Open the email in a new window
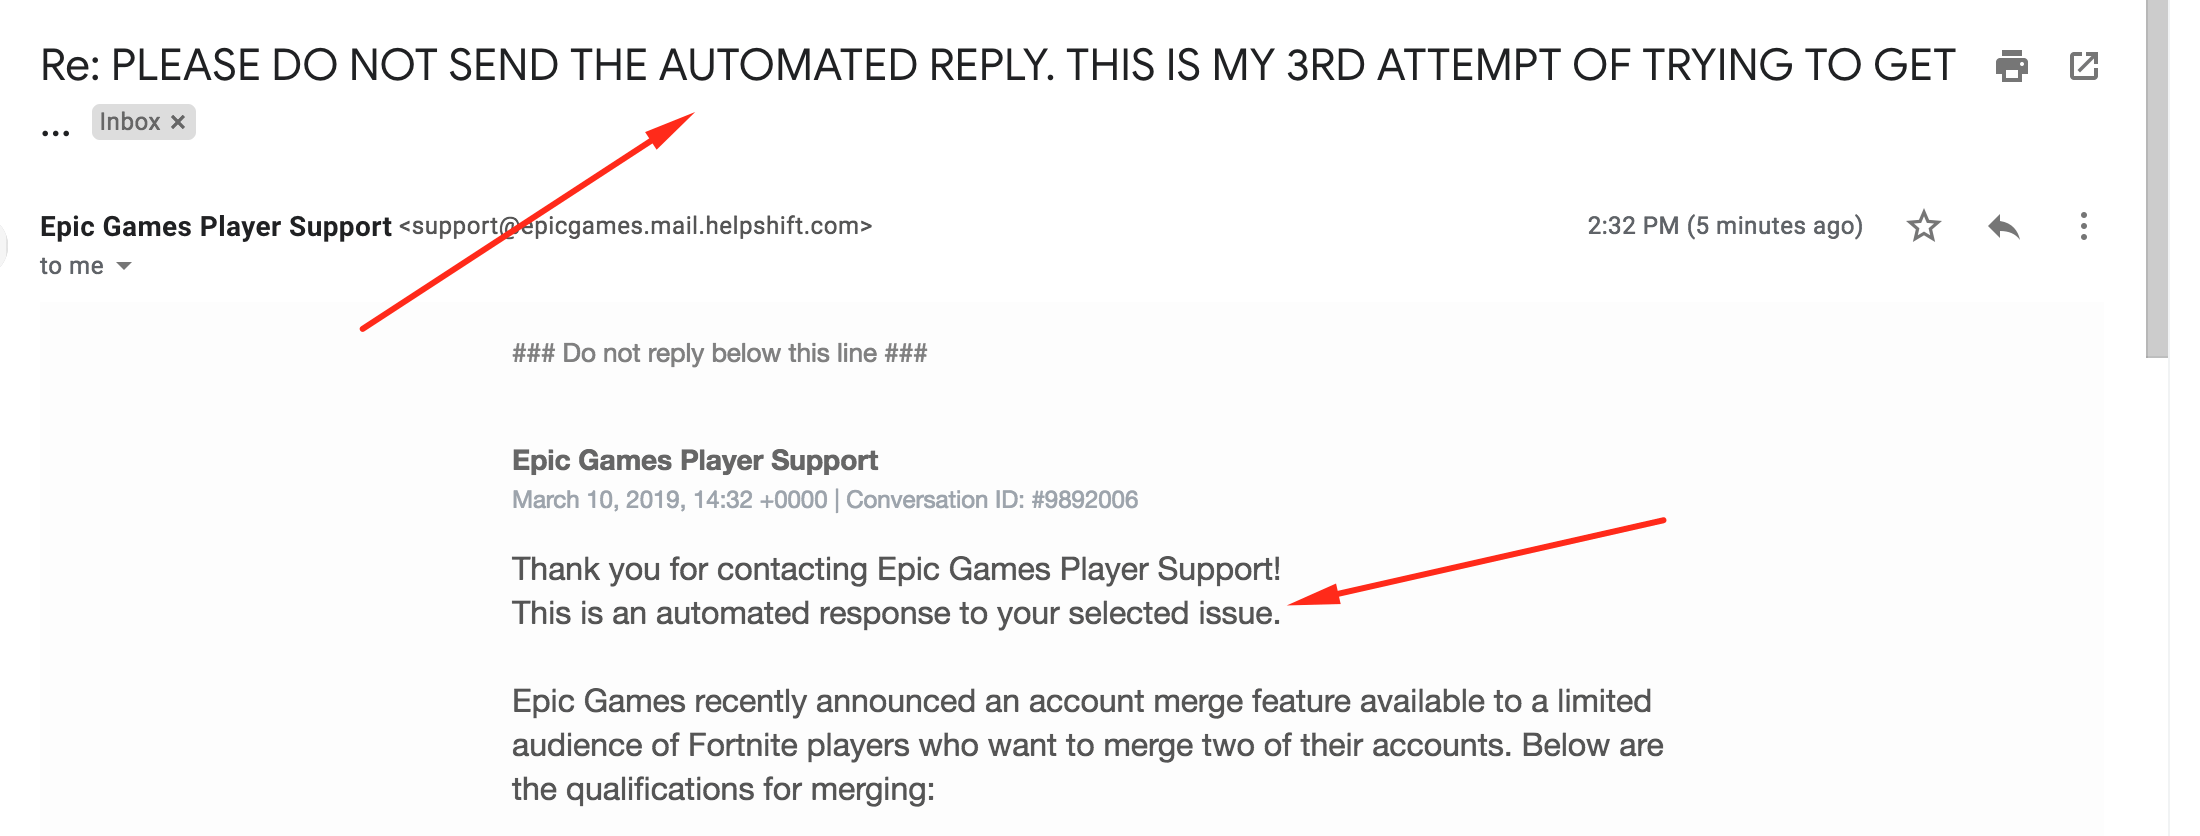This screenshot has width=2200, height=836. pyautogui.click(x=2084, y=66)
